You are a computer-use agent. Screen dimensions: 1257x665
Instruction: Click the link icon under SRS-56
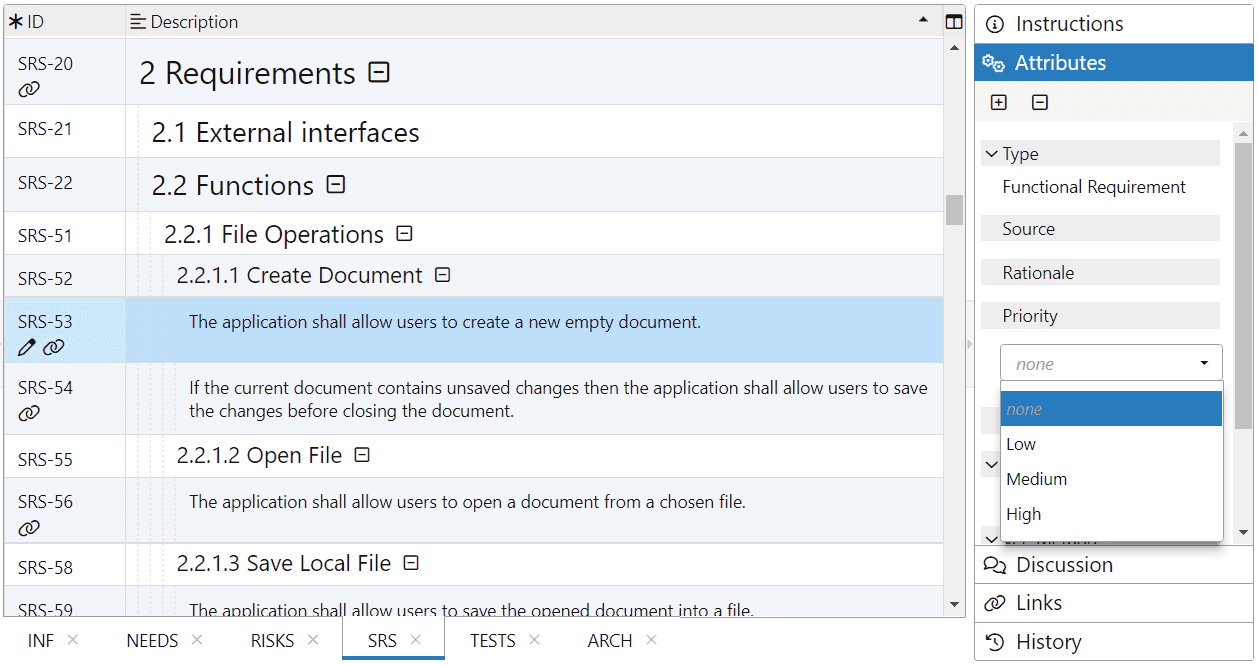29,527
